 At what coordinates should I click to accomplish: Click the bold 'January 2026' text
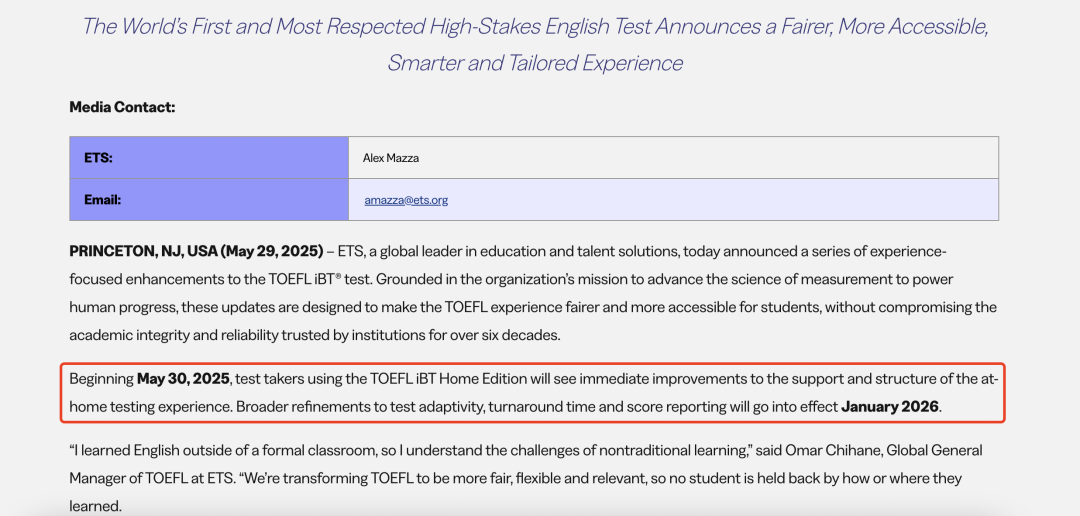[x=890, y=406]
